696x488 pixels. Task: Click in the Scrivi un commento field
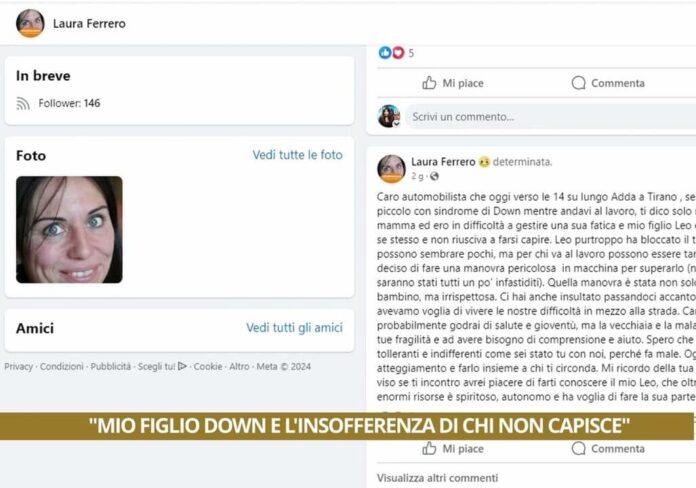550,117
